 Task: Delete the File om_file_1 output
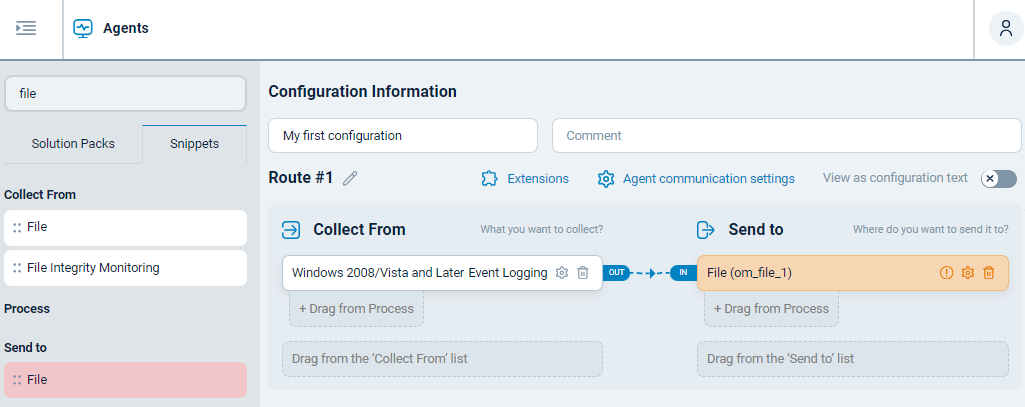pos(988,273)
